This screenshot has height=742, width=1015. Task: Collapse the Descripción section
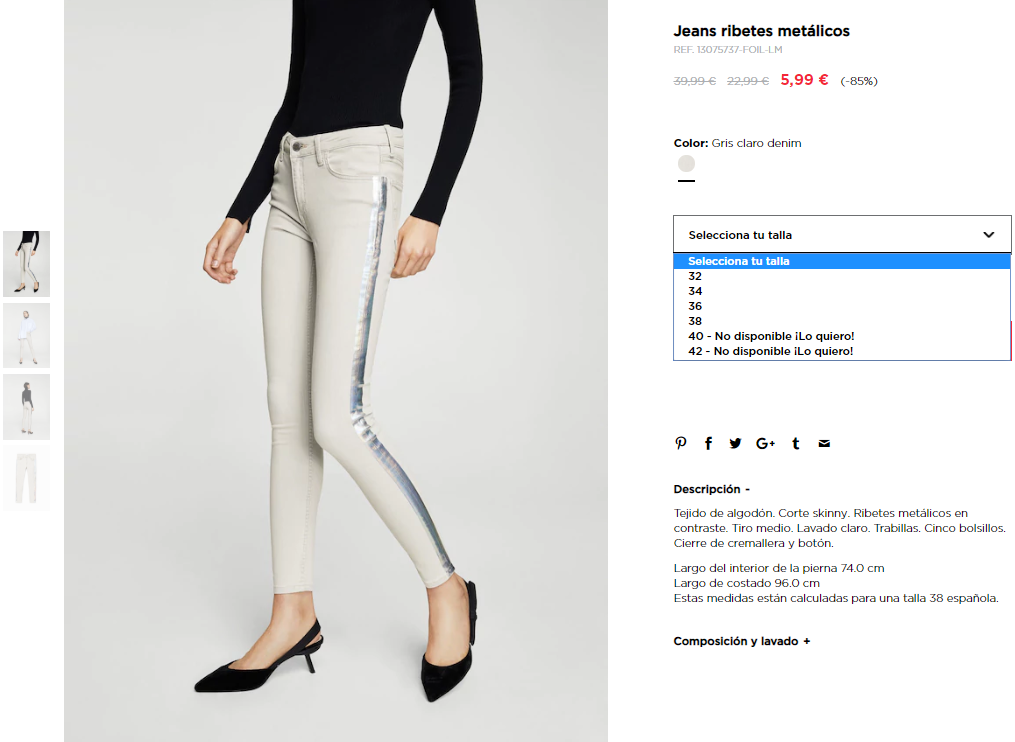tap(711, 489)
